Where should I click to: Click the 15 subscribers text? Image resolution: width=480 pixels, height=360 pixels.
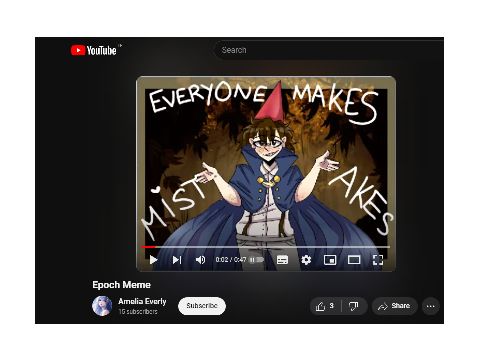138,311
